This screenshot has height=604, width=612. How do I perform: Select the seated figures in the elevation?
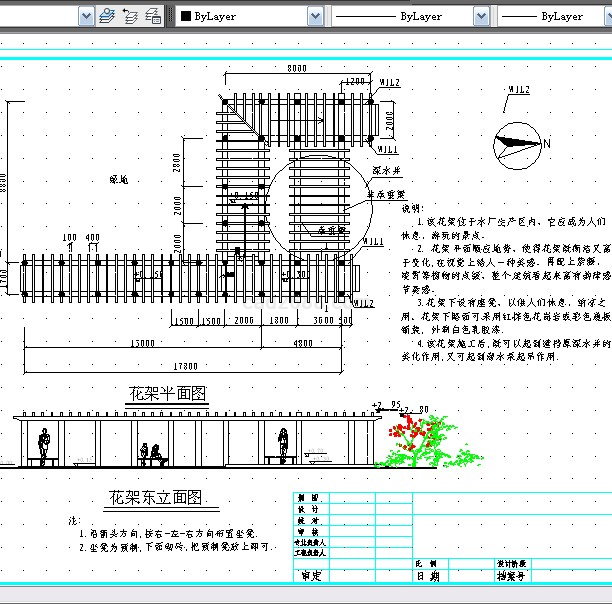(x=151, y=455)
